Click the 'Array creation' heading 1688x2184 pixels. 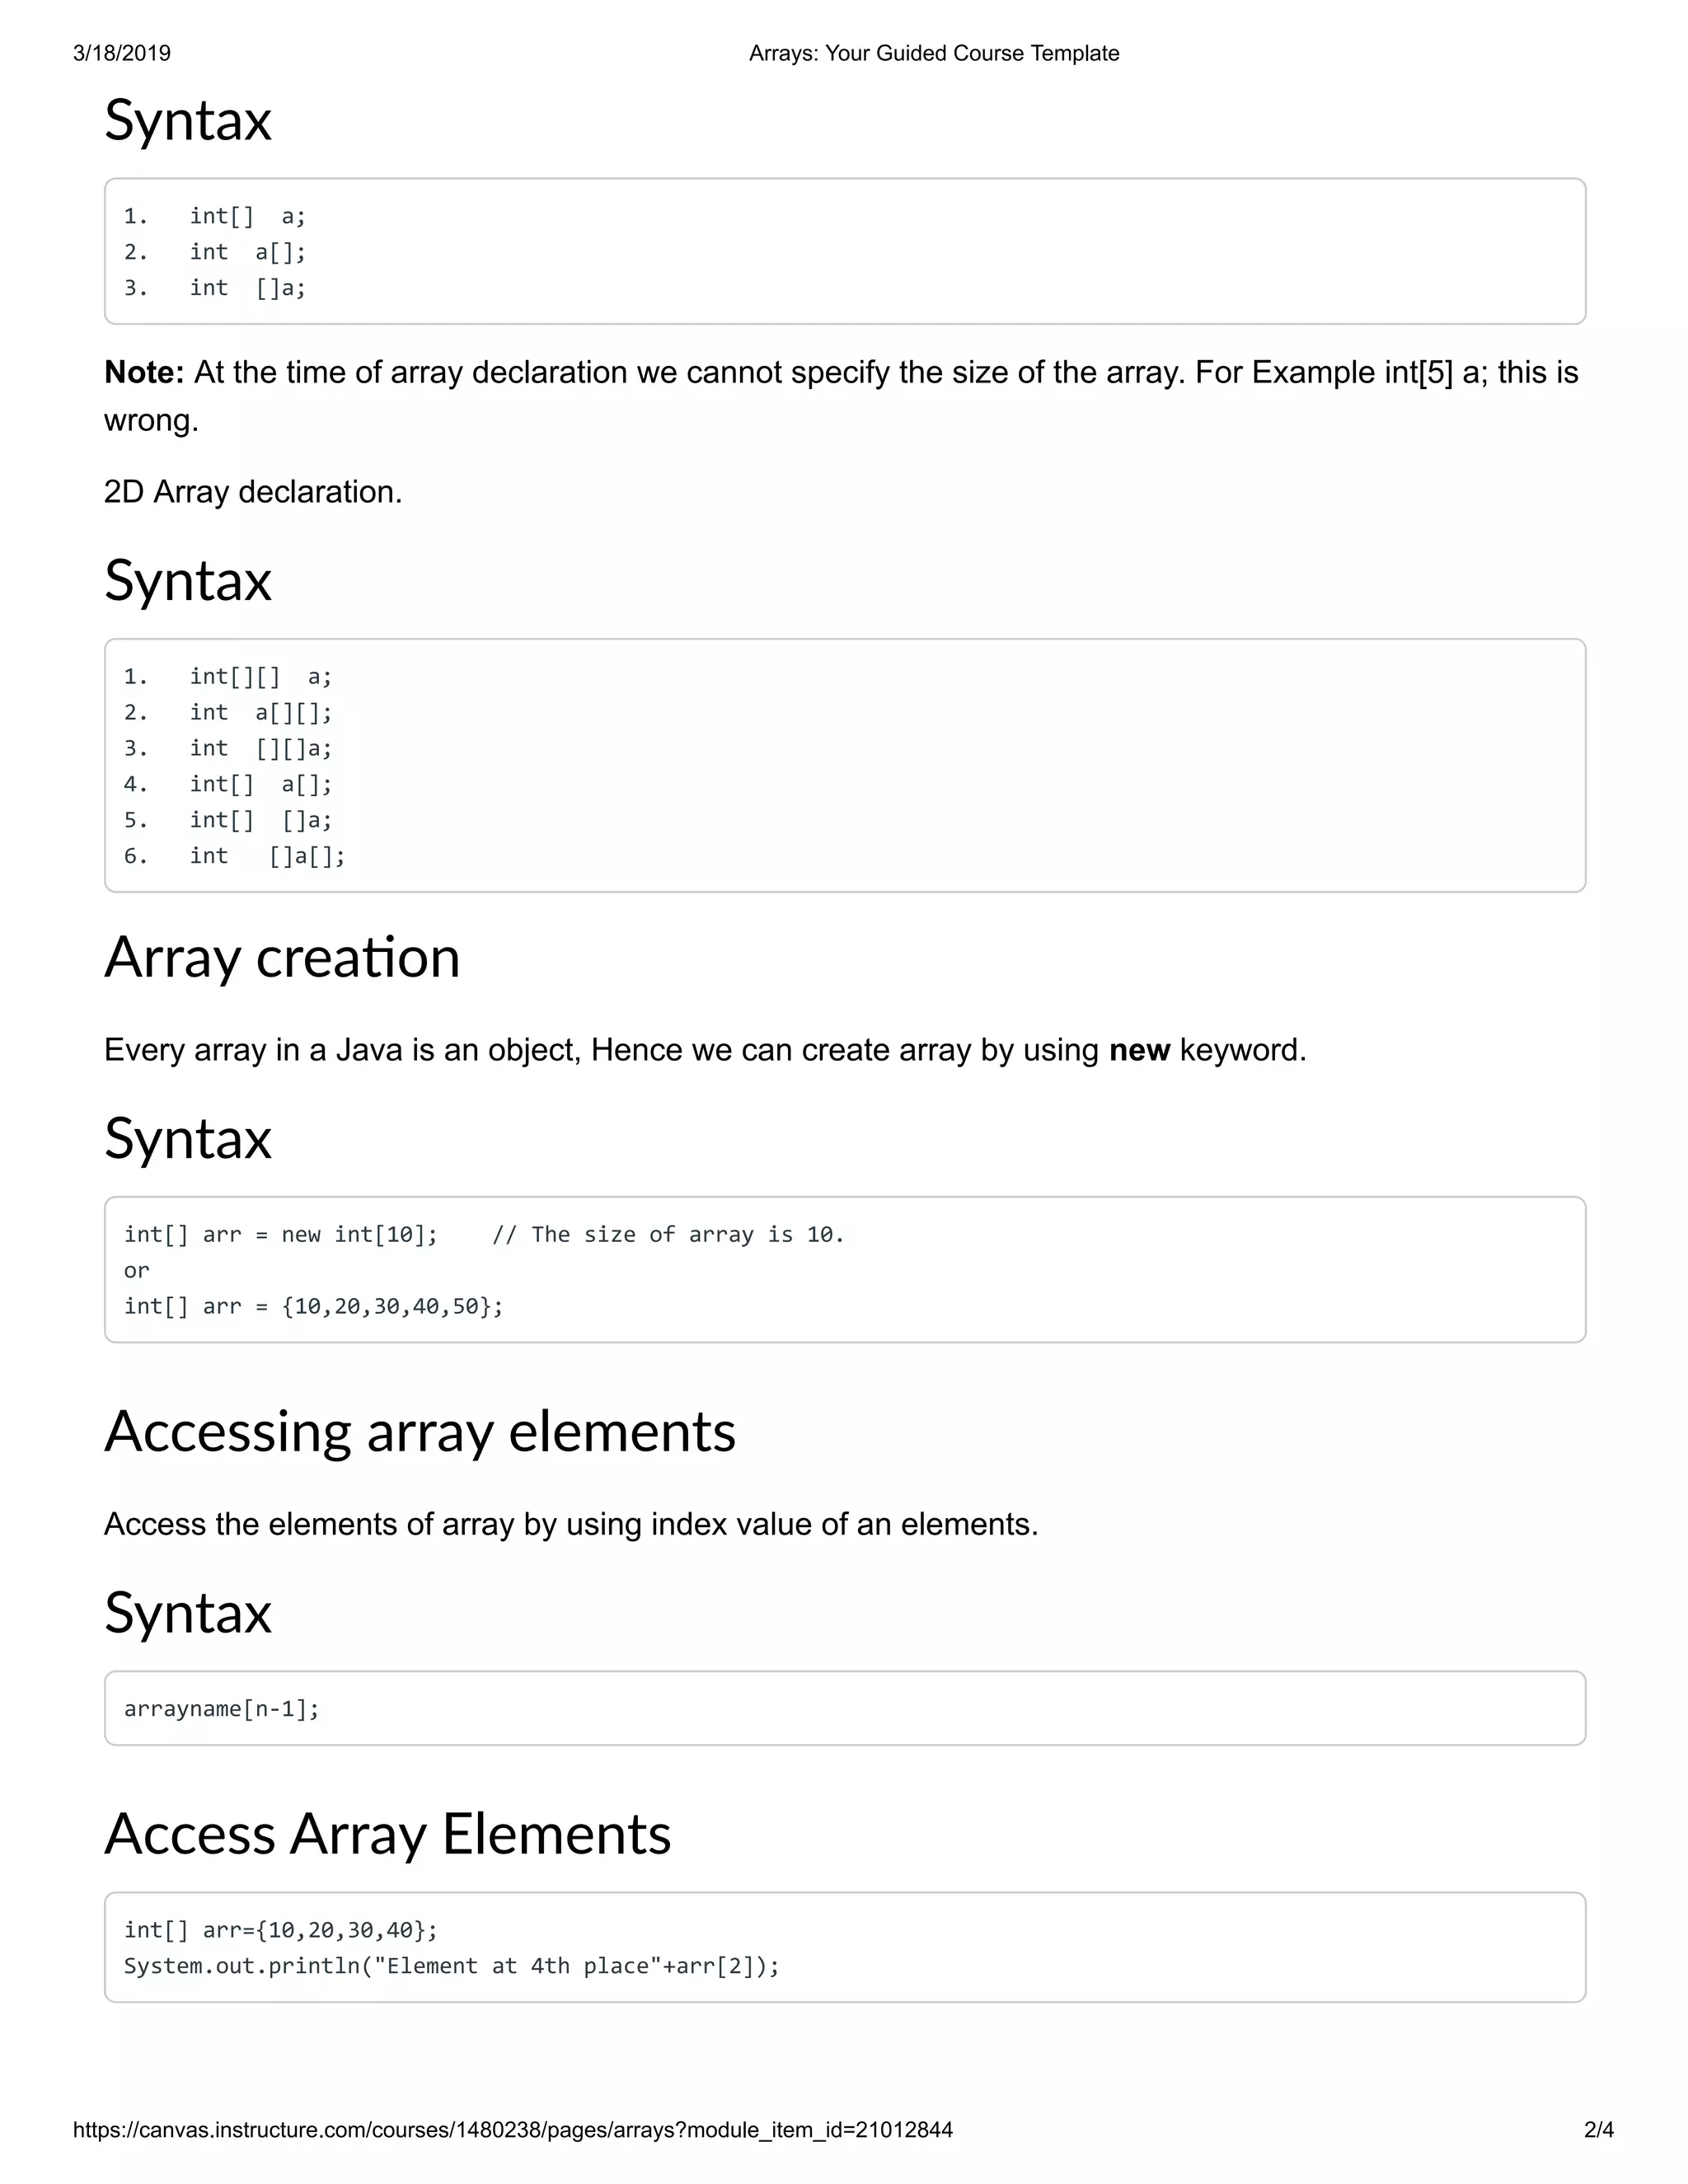(282, 957)
